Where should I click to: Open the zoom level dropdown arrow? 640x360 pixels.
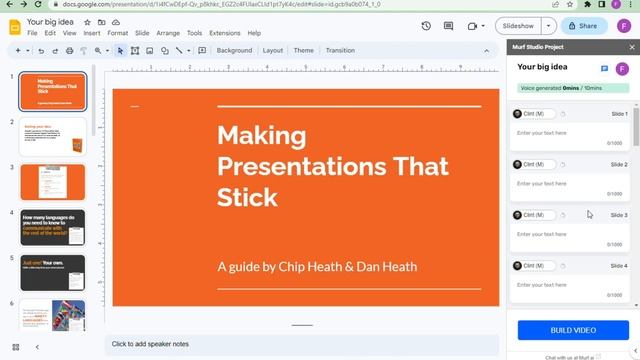pos(107,51)
